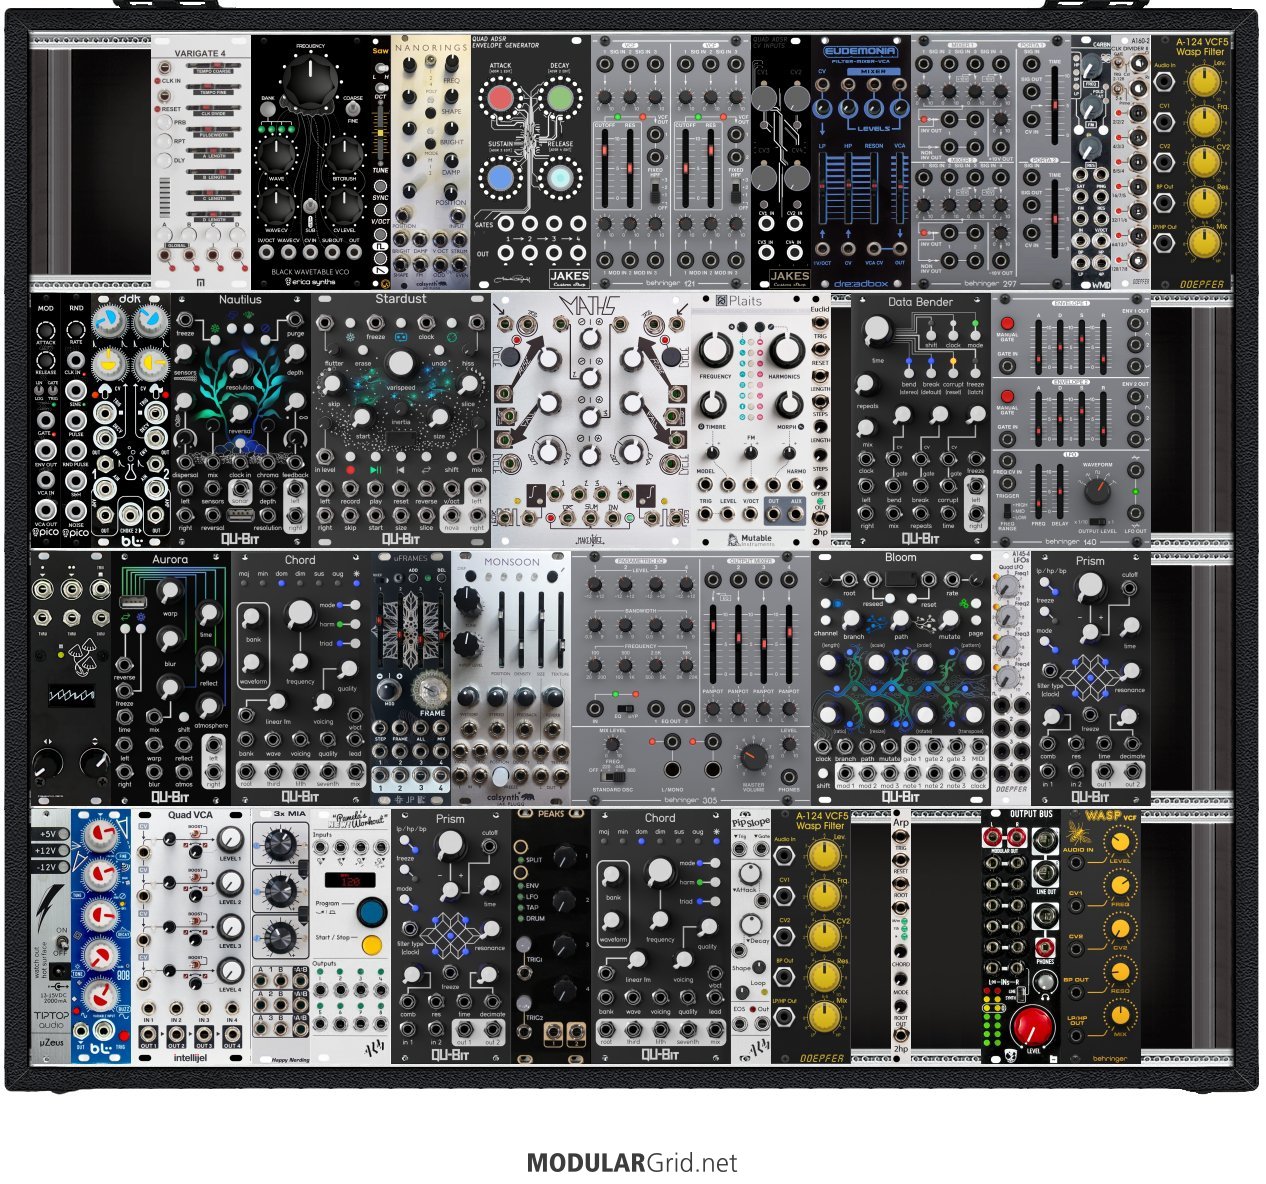1266x1184 pixels.
Task: Click the cyan Release knob on Quad ADSR
Action: [x=560, y=180]
